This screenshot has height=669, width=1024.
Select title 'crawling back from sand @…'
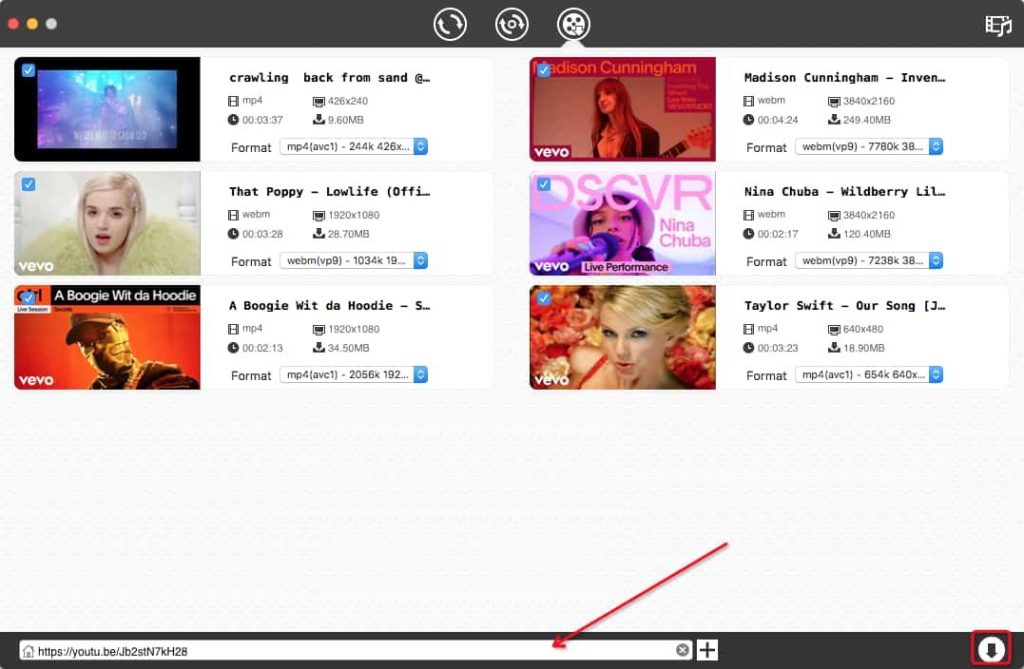(329, 78)
